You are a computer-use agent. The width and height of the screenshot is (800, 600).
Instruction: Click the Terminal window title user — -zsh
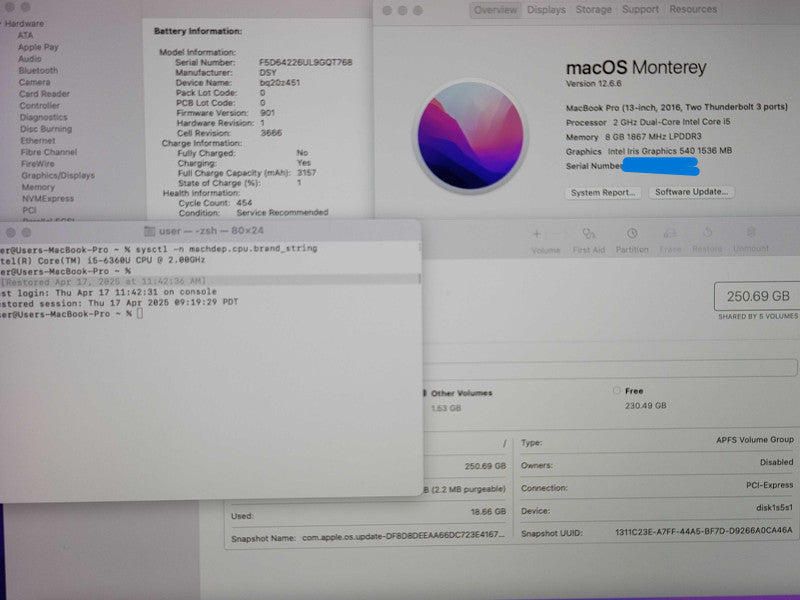click(x=211, y=231)
